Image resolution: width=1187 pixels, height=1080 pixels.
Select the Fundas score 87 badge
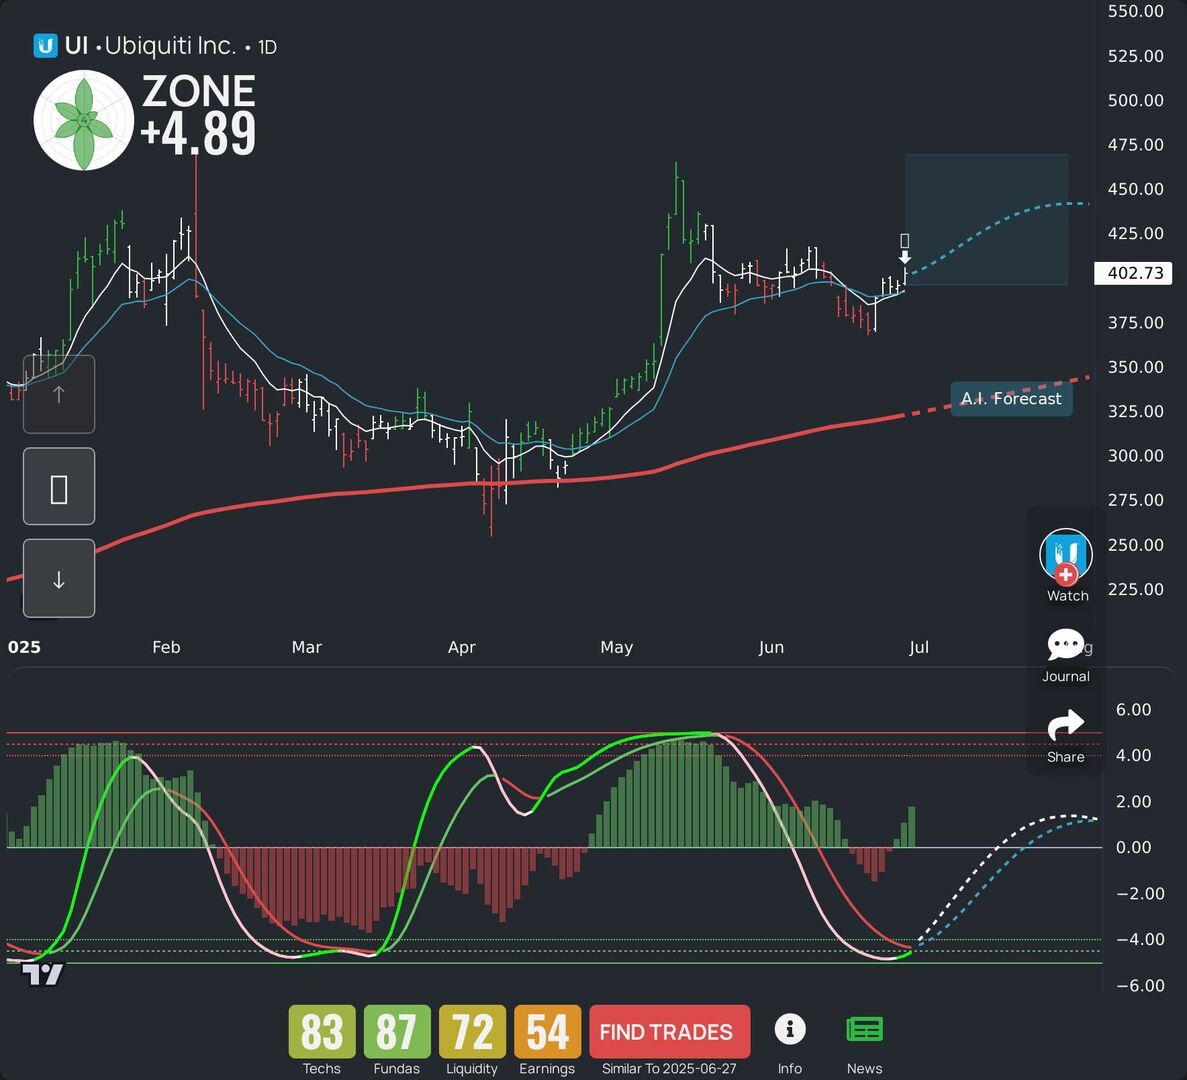tap(397, 1032)
